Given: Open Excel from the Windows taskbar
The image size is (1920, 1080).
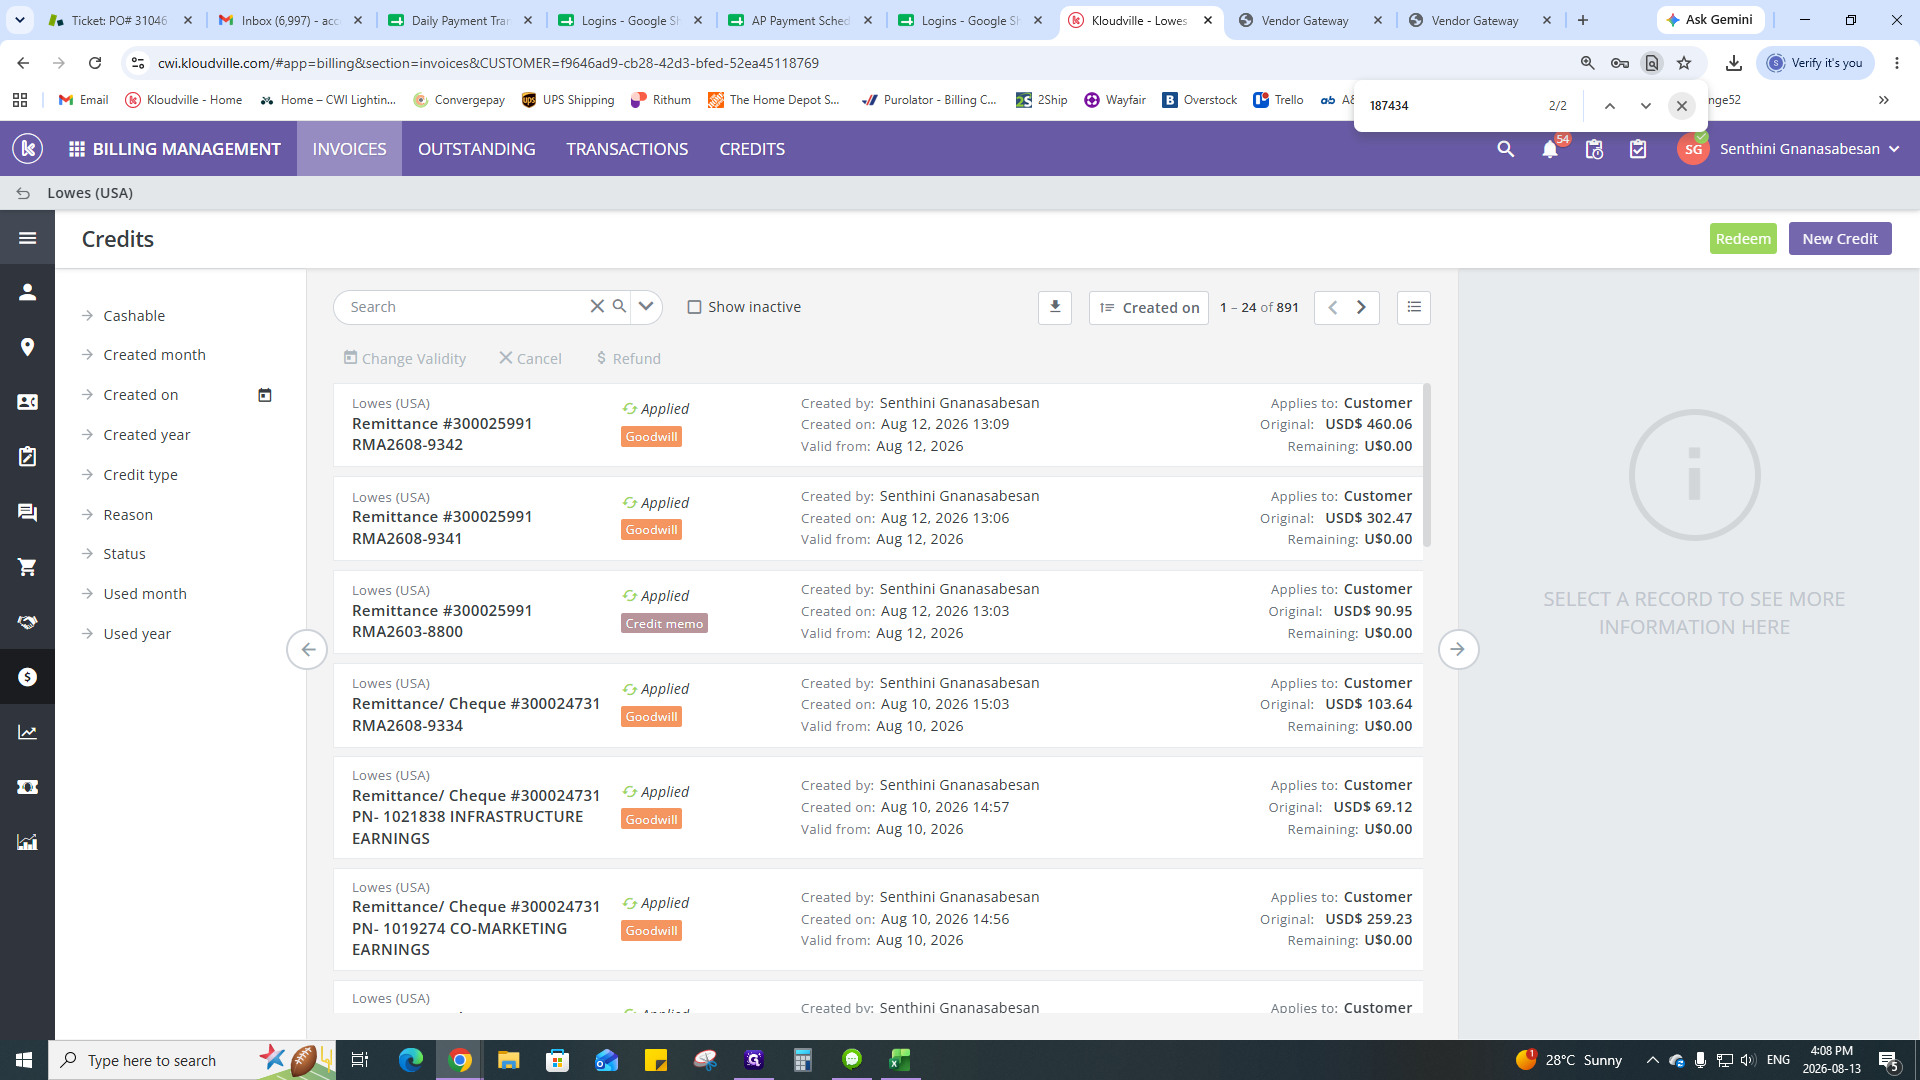Looking at the screenshot, I should coord(899,1060).
